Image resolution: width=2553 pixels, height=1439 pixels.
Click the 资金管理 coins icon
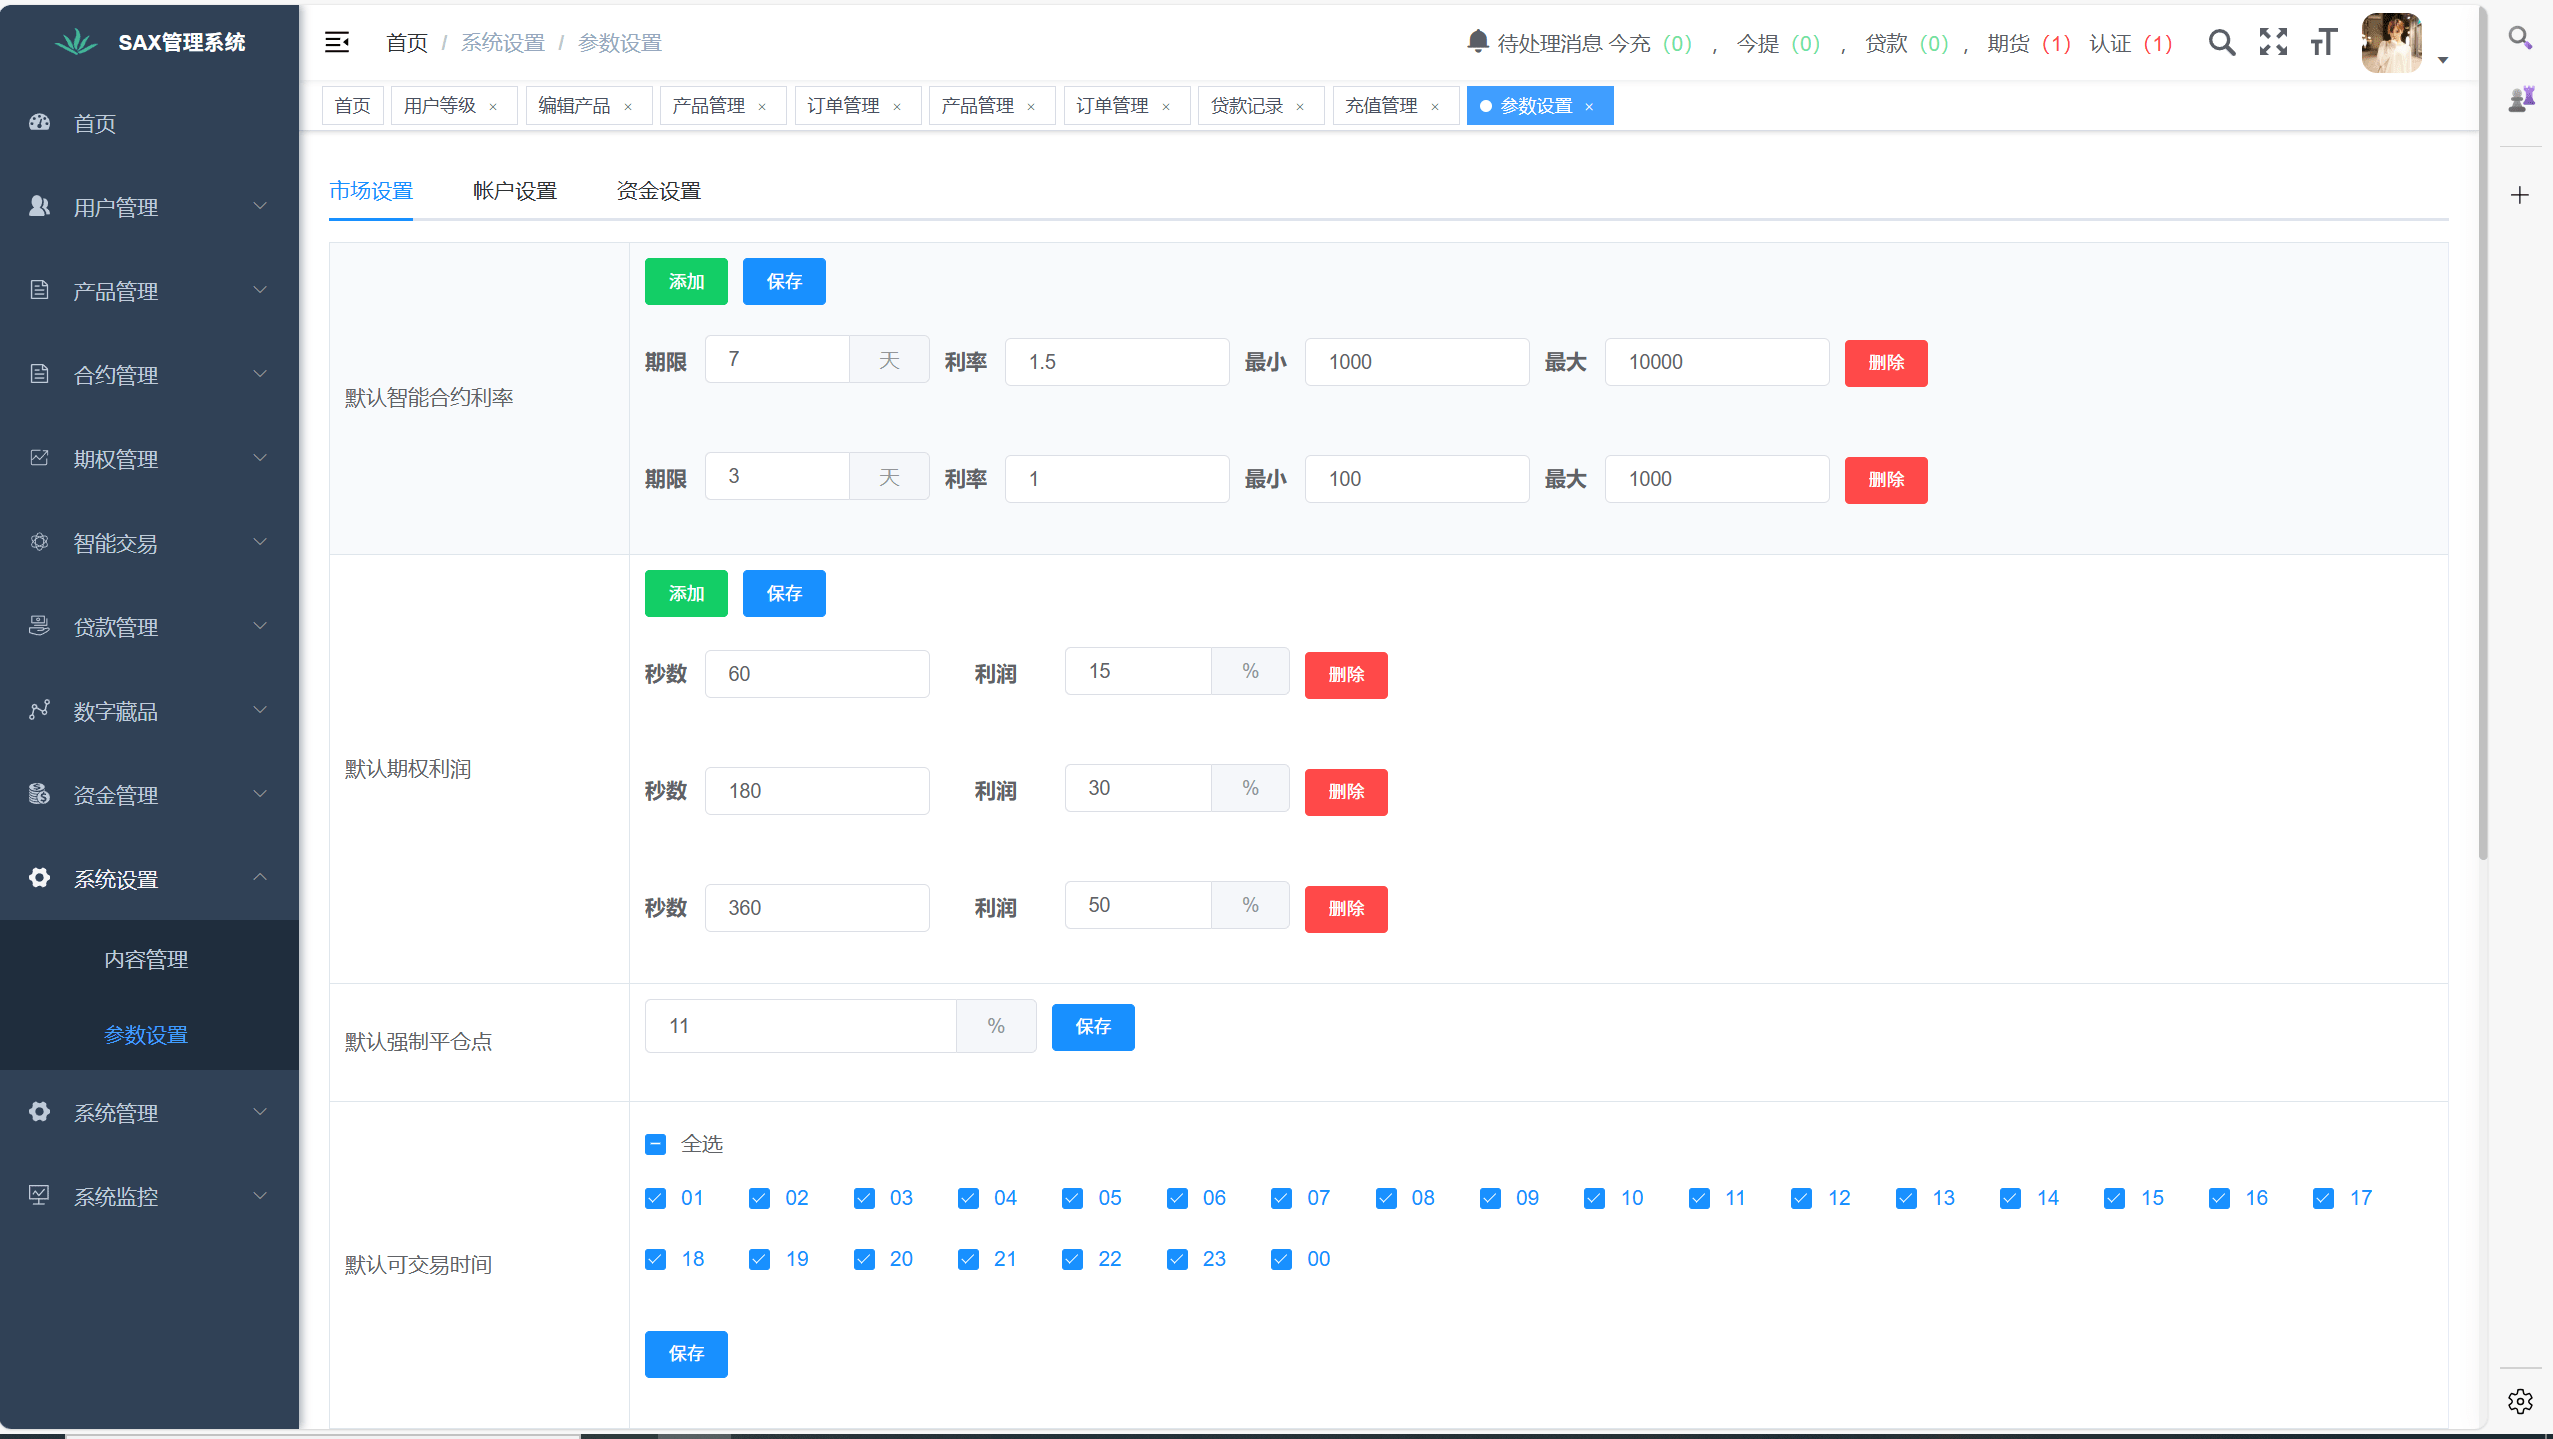click(x=40, y=794)
